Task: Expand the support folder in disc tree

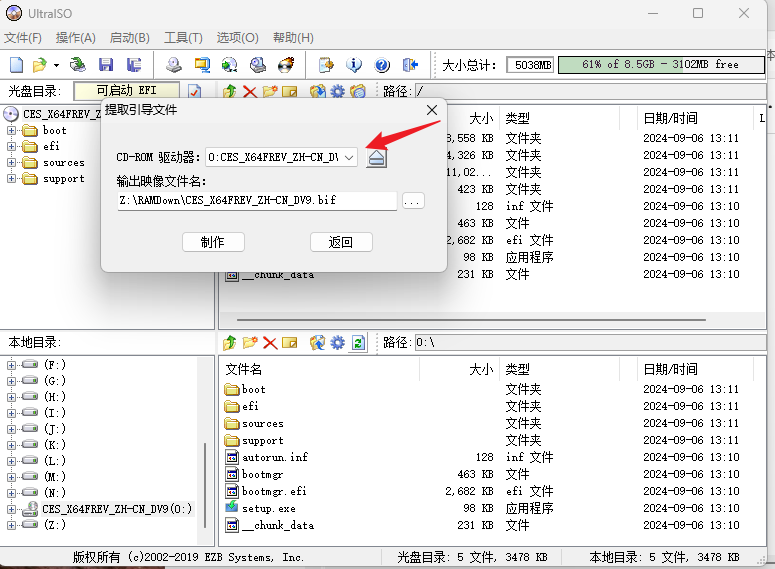Action: [11, 178]
